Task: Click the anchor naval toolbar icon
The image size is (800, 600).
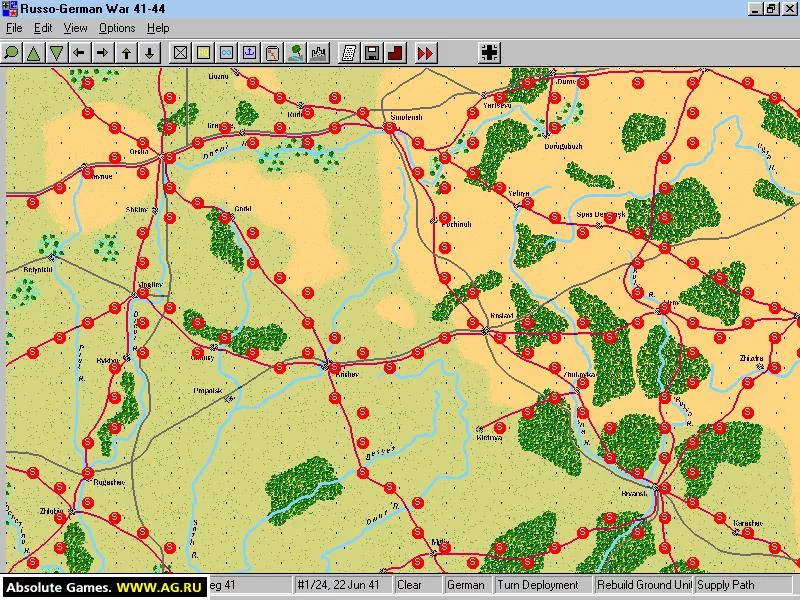Action: pyautogui.click(x=249, y=53)
